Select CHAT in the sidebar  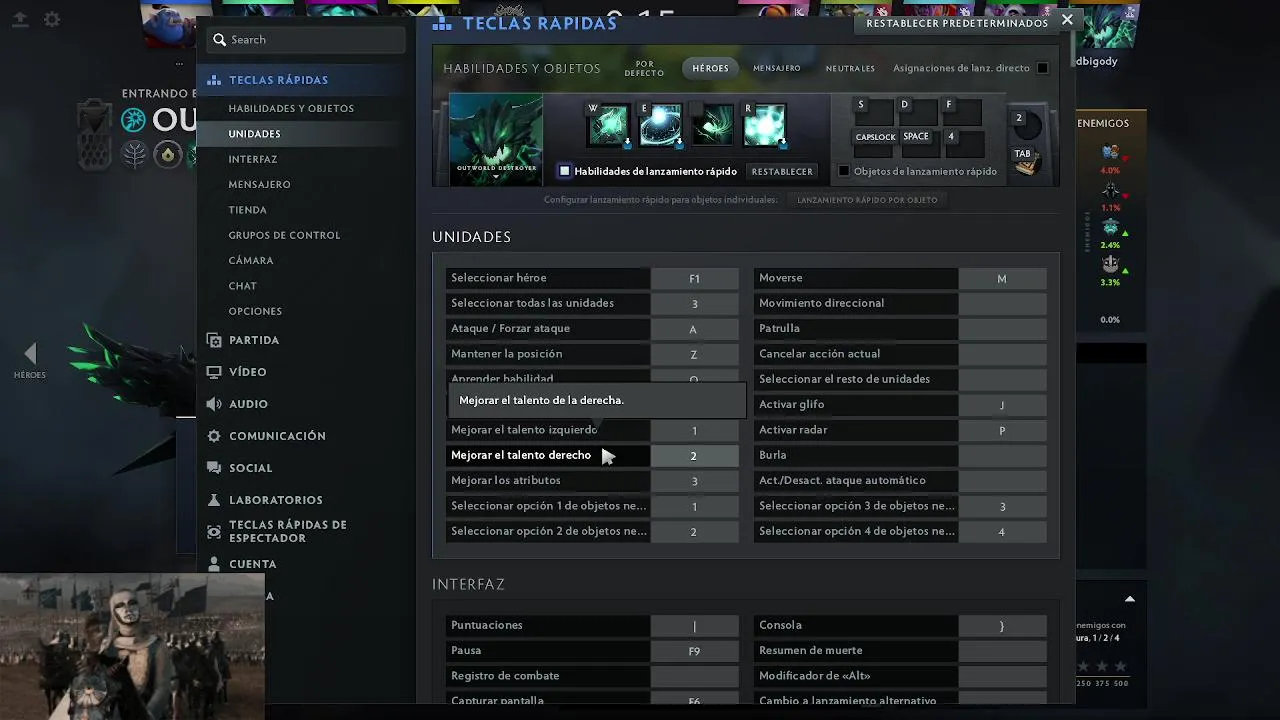[x=242, y=286]
